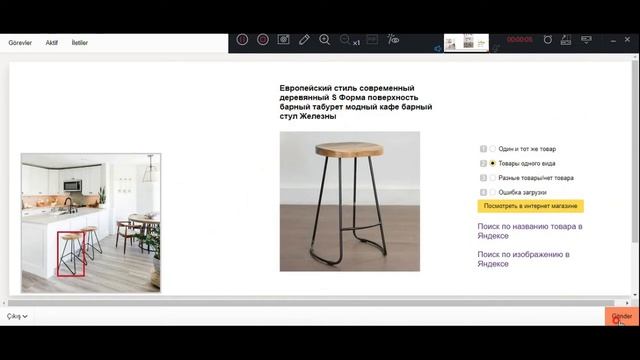Select the pencil annotation tool
The height and width of the screenshot is (360, 640).
[304, 39]
